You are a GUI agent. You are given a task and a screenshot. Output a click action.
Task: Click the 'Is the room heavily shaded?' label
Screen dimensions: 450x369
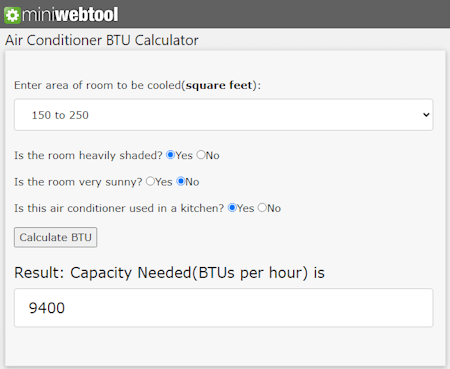click(x=88, y=155)
